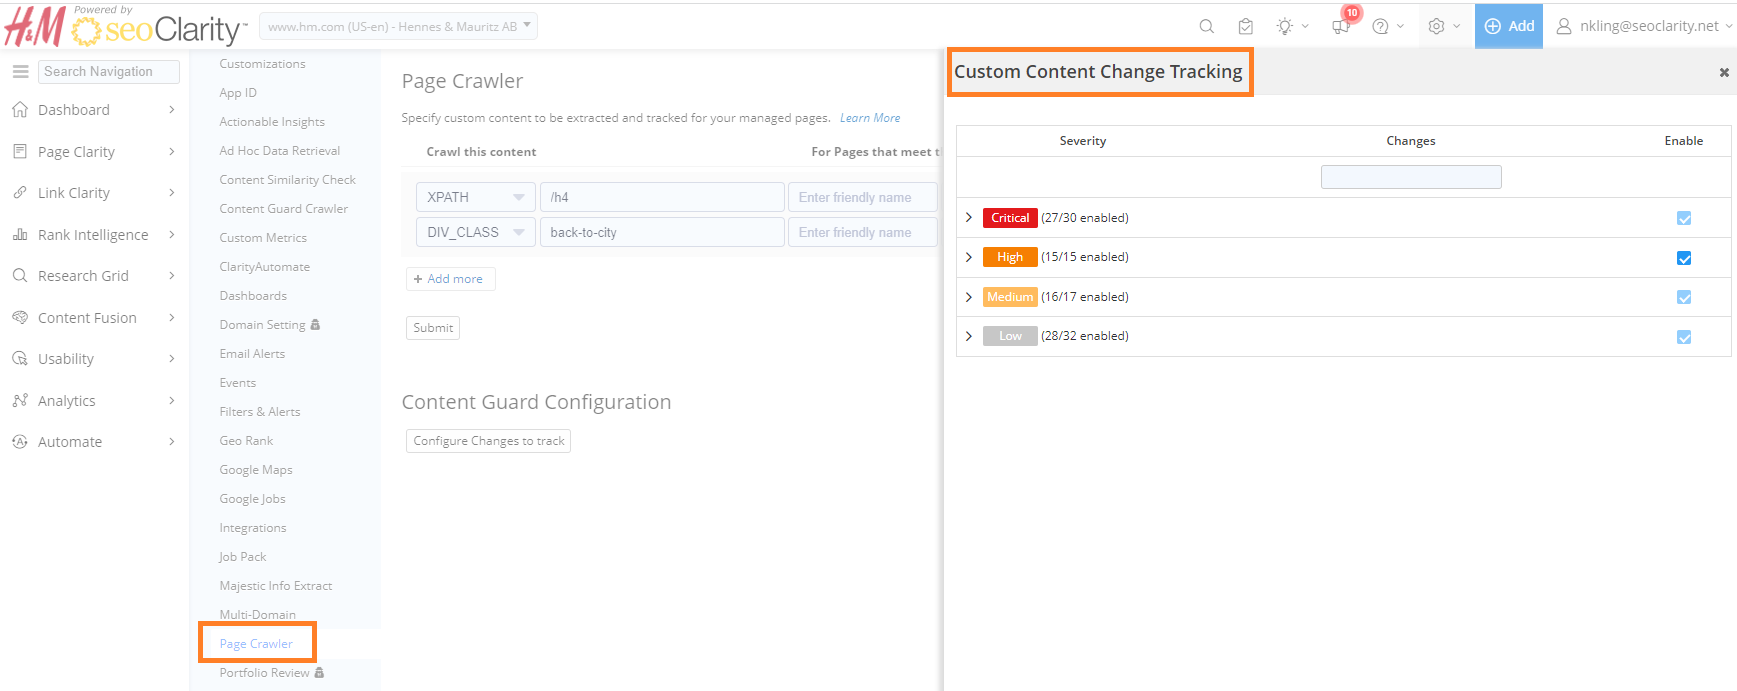
Task: Close the Custom Content Change Tracking panel
Action: pos(1723,73)
